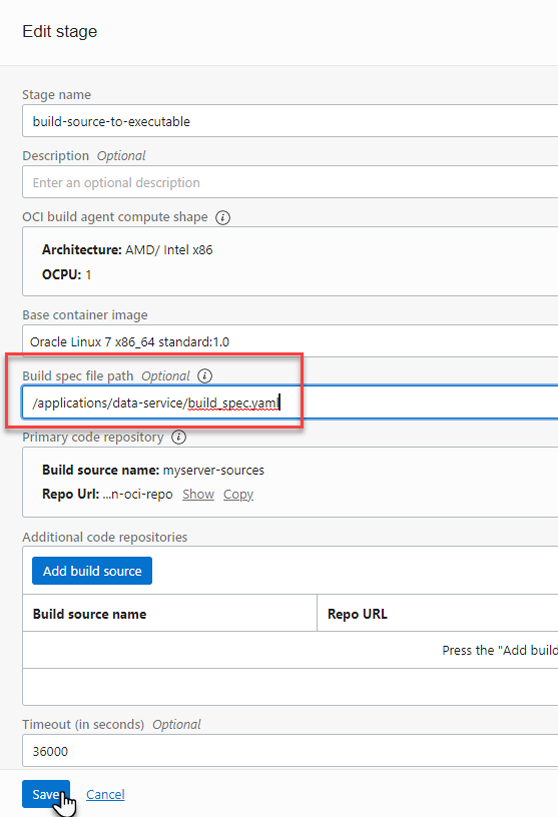The image size is (558, 817).
Task: Add a build source
Action: point(92,571)
